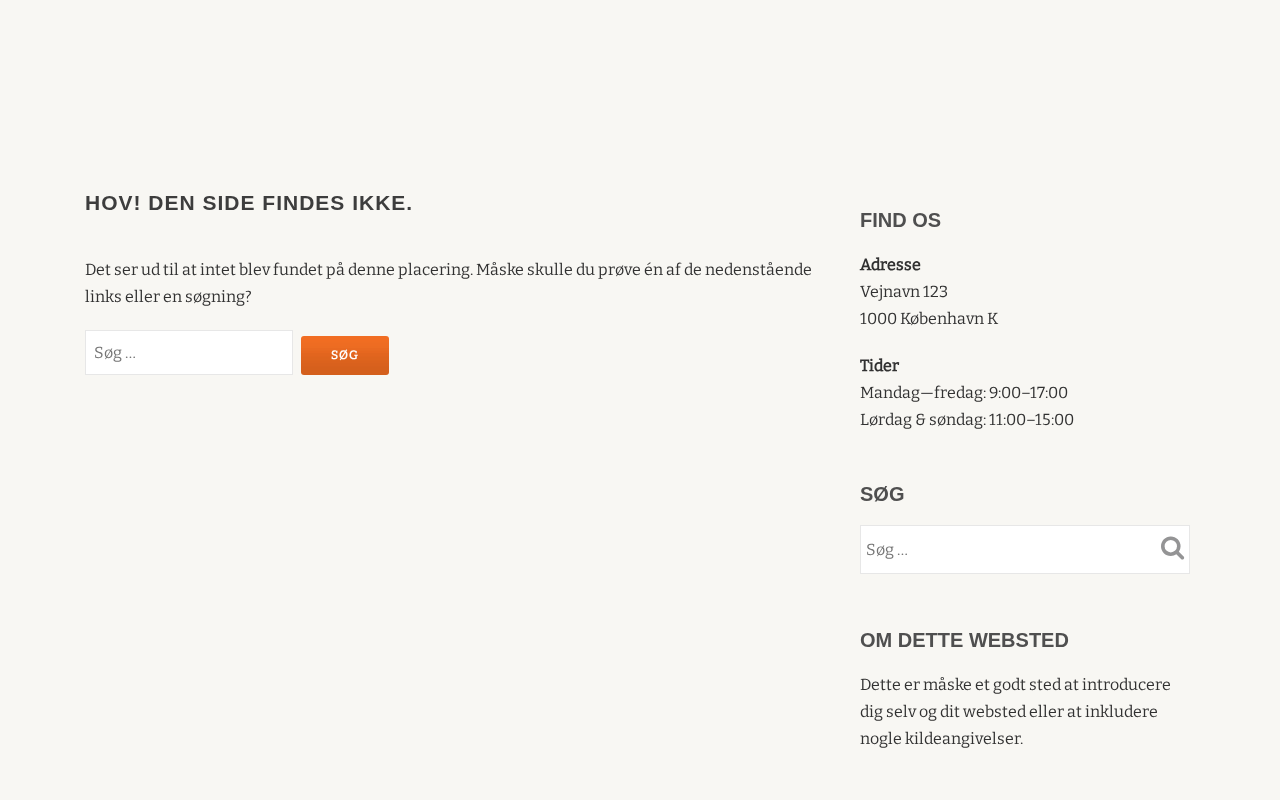Click the "Dette er måske et godt sted" line
The height and width of the screenshot is (800, 1280).
coord(1015,685)
